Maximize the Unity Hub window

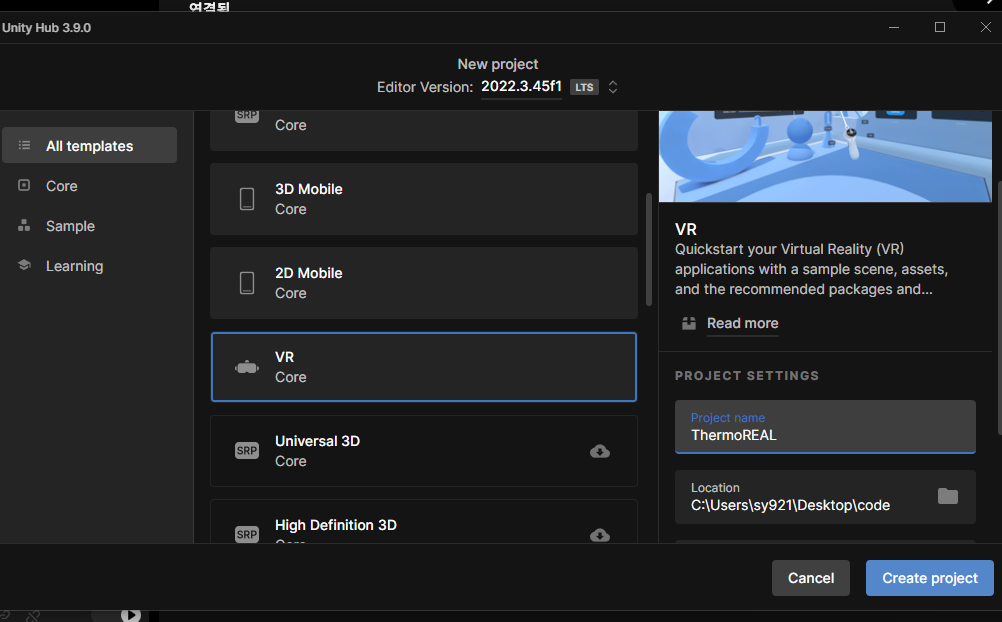pyautogui.click(x=940, y=27)
